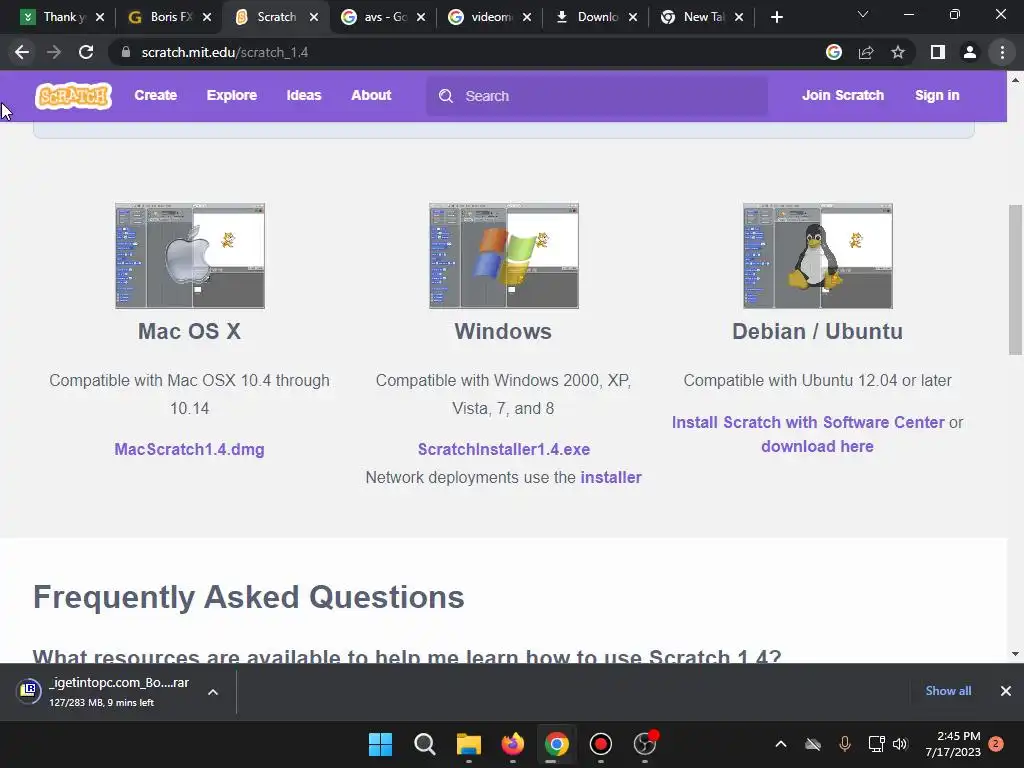Go back with browser back arrow

click(x=22, y=52)
